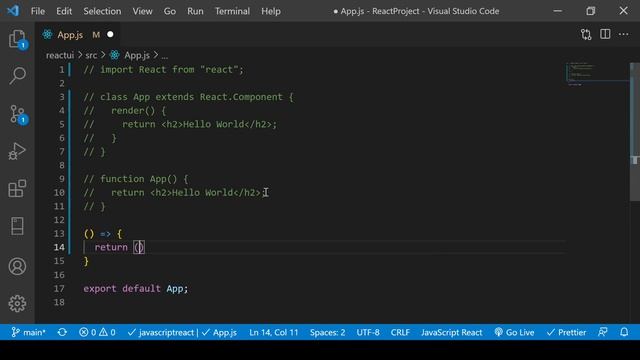Click the '// render() {' comment on line 4

pos(125,111)
